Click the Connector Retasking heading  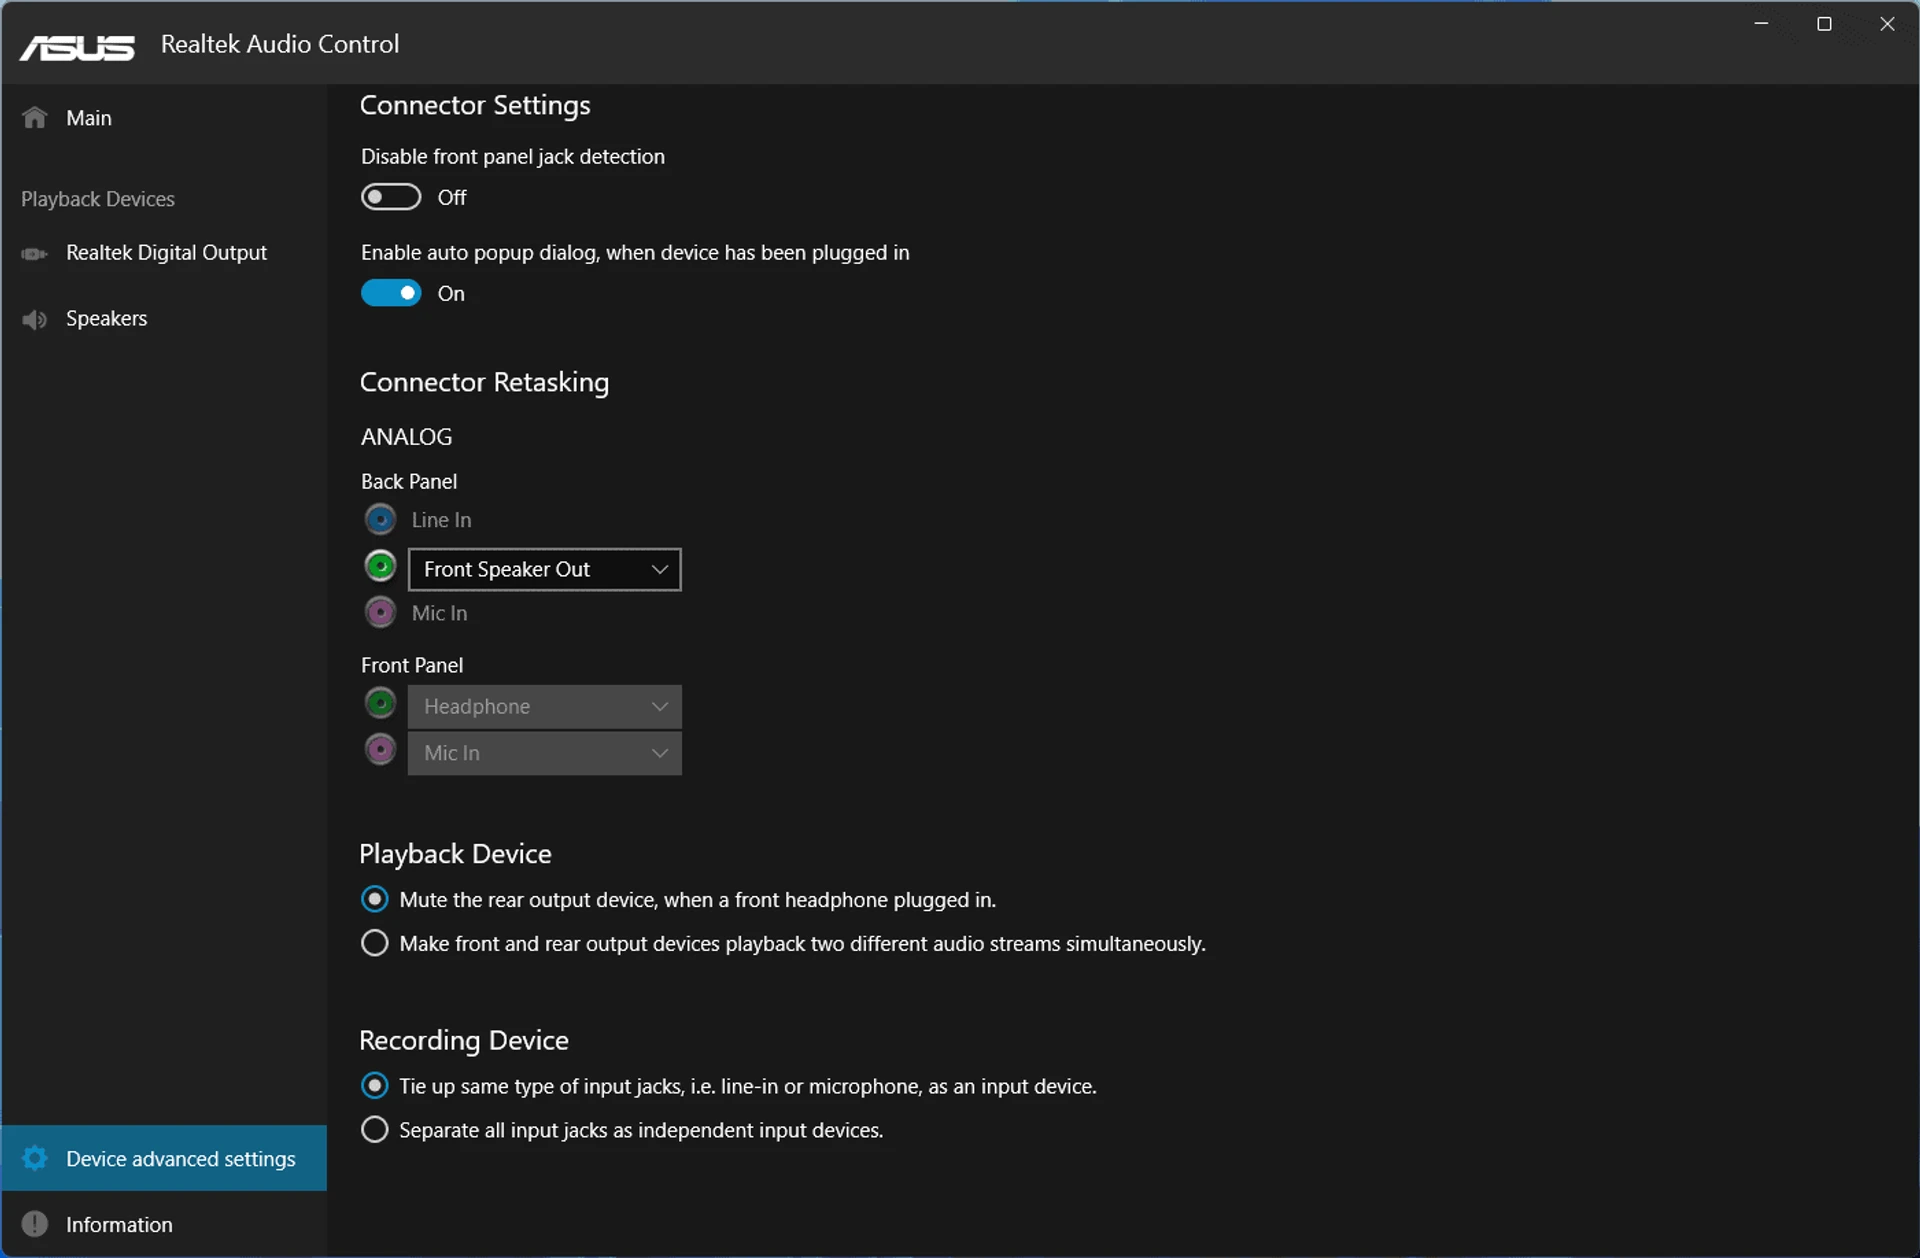[484, 382]
